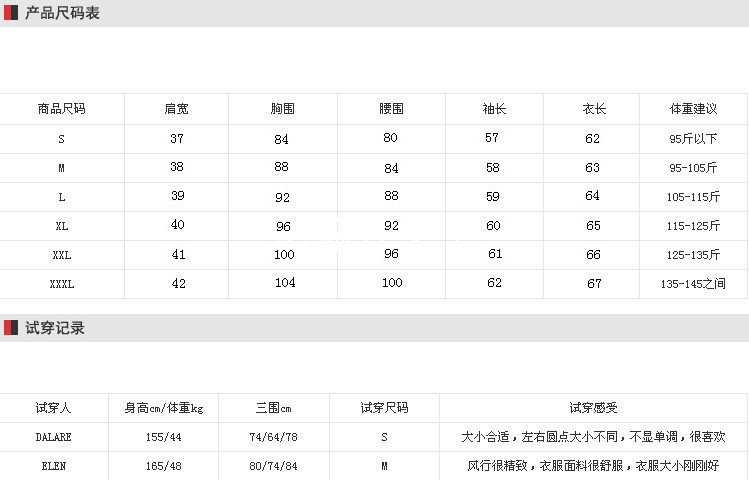This screenshot has height=480, width=749.
Task: Select the ELEN tester name
Action: point(53,466)
